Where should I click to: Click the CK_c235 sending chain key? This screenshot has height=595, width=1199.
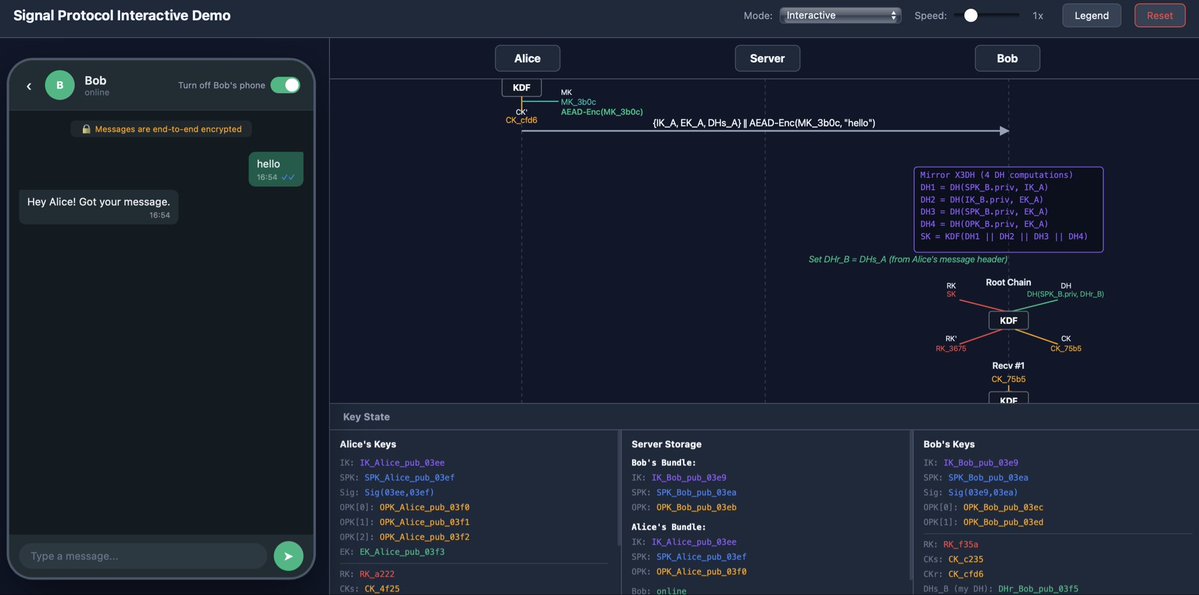[966, 559]
